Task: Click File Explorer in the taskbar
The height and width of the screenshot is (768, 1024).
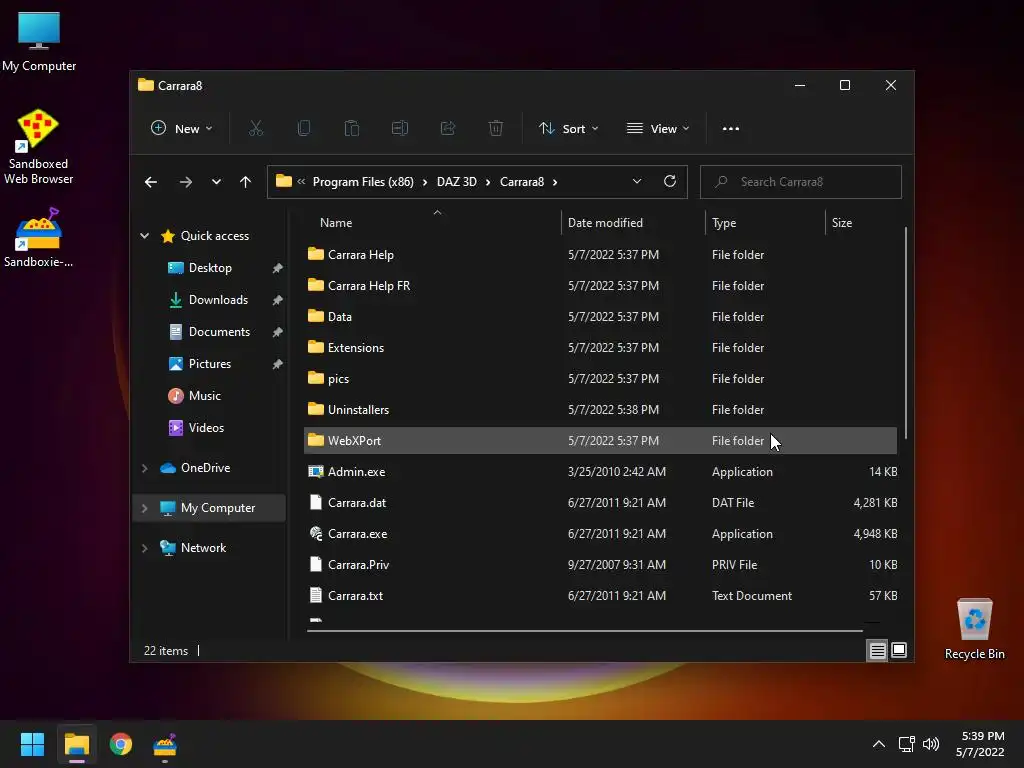Action: coord(77,744)
